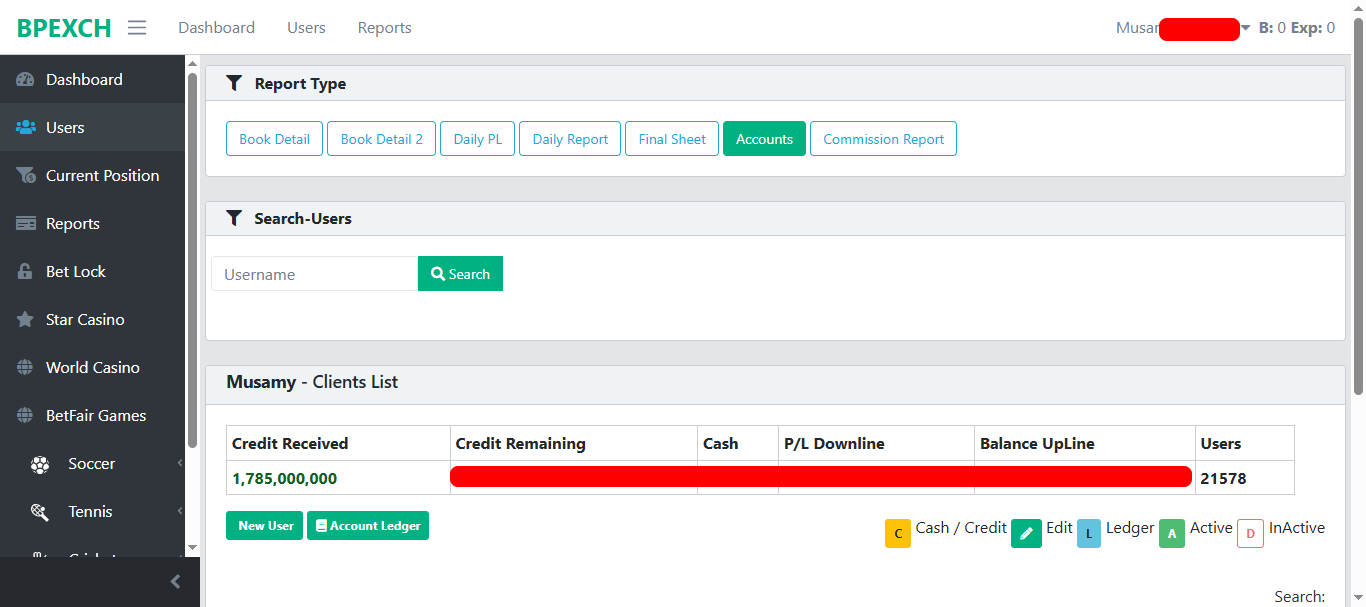Open the user account dropdown arrow
1366x607 pixels.
coord(1246,28)
